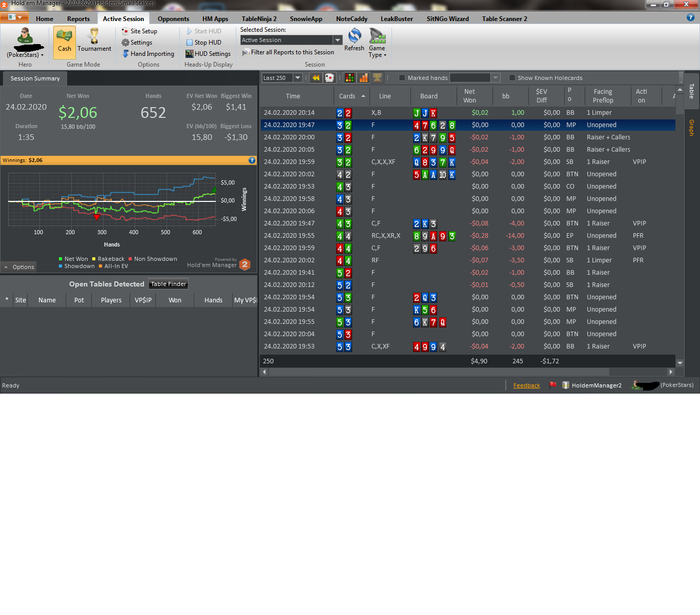Click the playing cards replayer icon
The image size is (700, 615).
click(x=329, y=78)
